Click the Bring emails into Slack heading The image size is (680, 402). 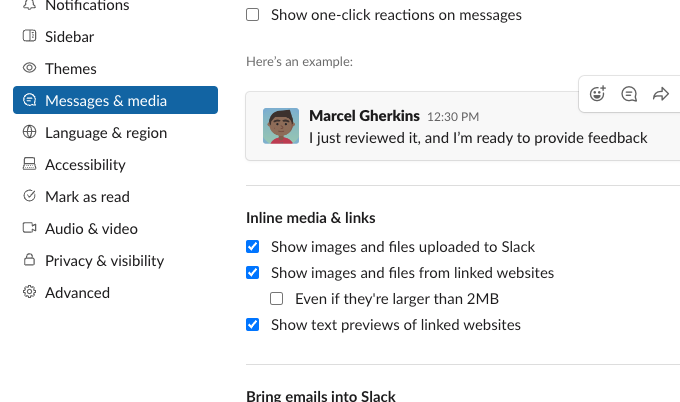(320, 396)
